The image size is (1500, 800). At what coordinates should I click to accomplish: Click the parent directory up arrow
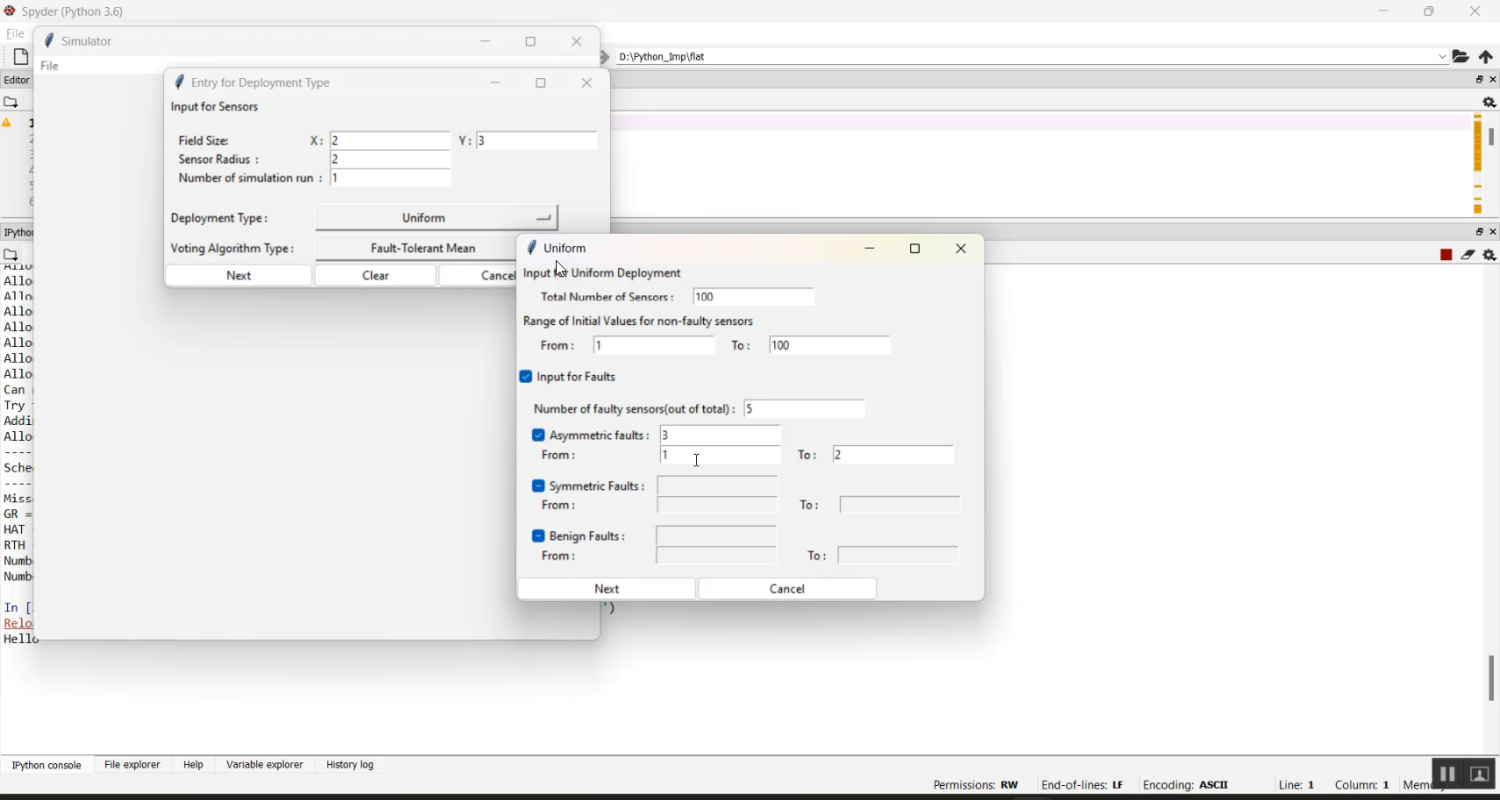[1486, 57]
